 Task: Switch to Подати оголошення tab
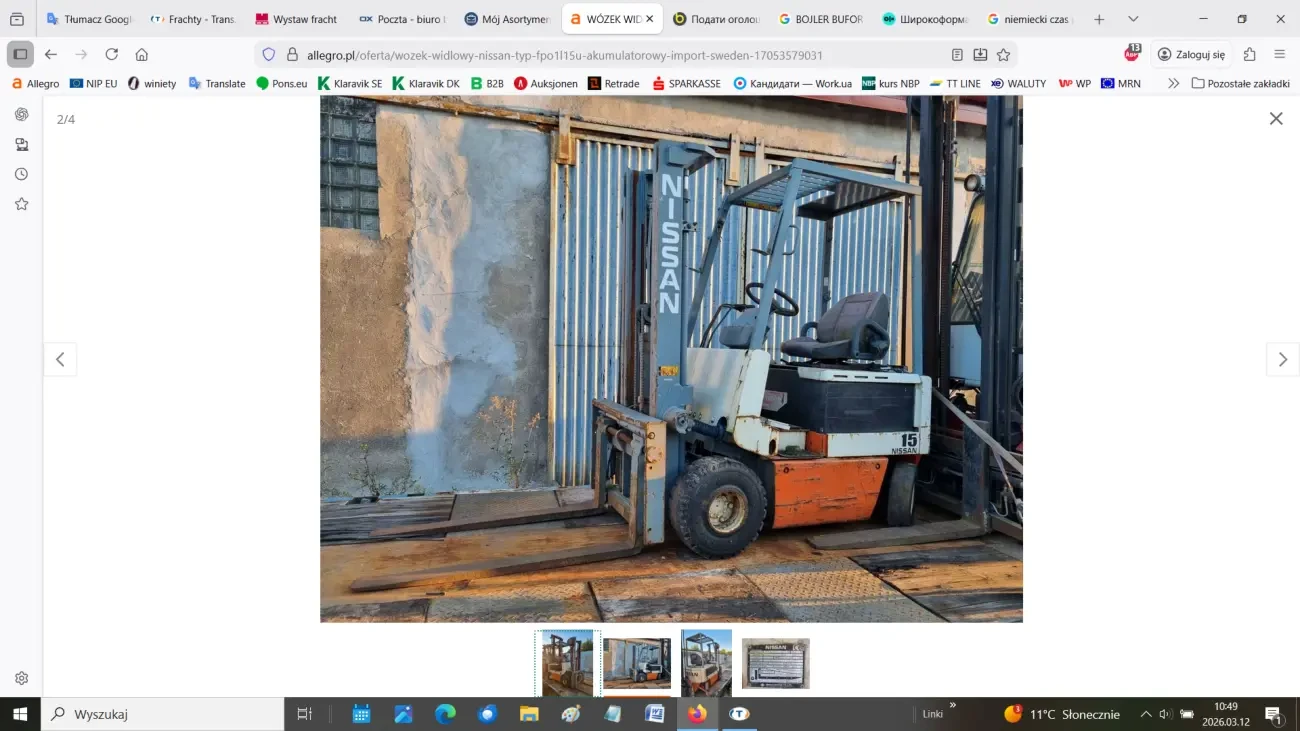tap(715, 19)
